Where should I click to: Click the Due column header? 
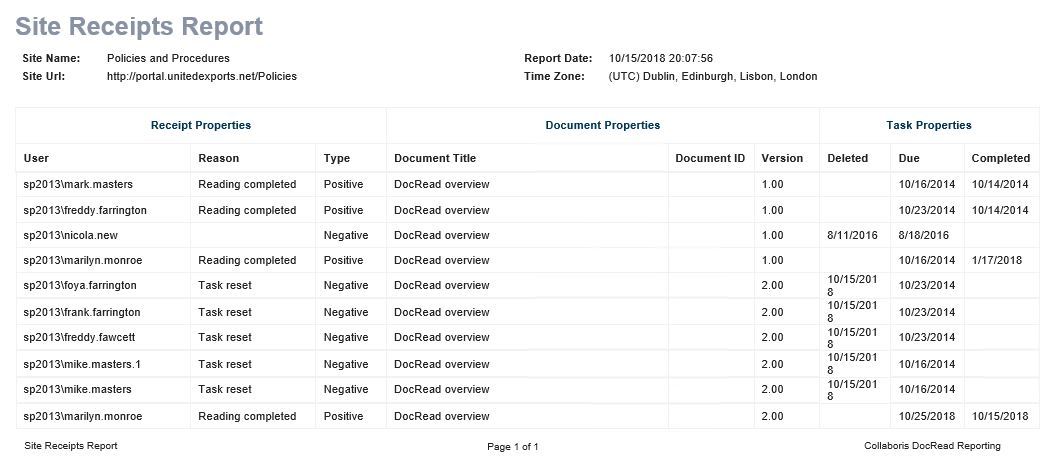pyautogui.click(x=909, y=158)
